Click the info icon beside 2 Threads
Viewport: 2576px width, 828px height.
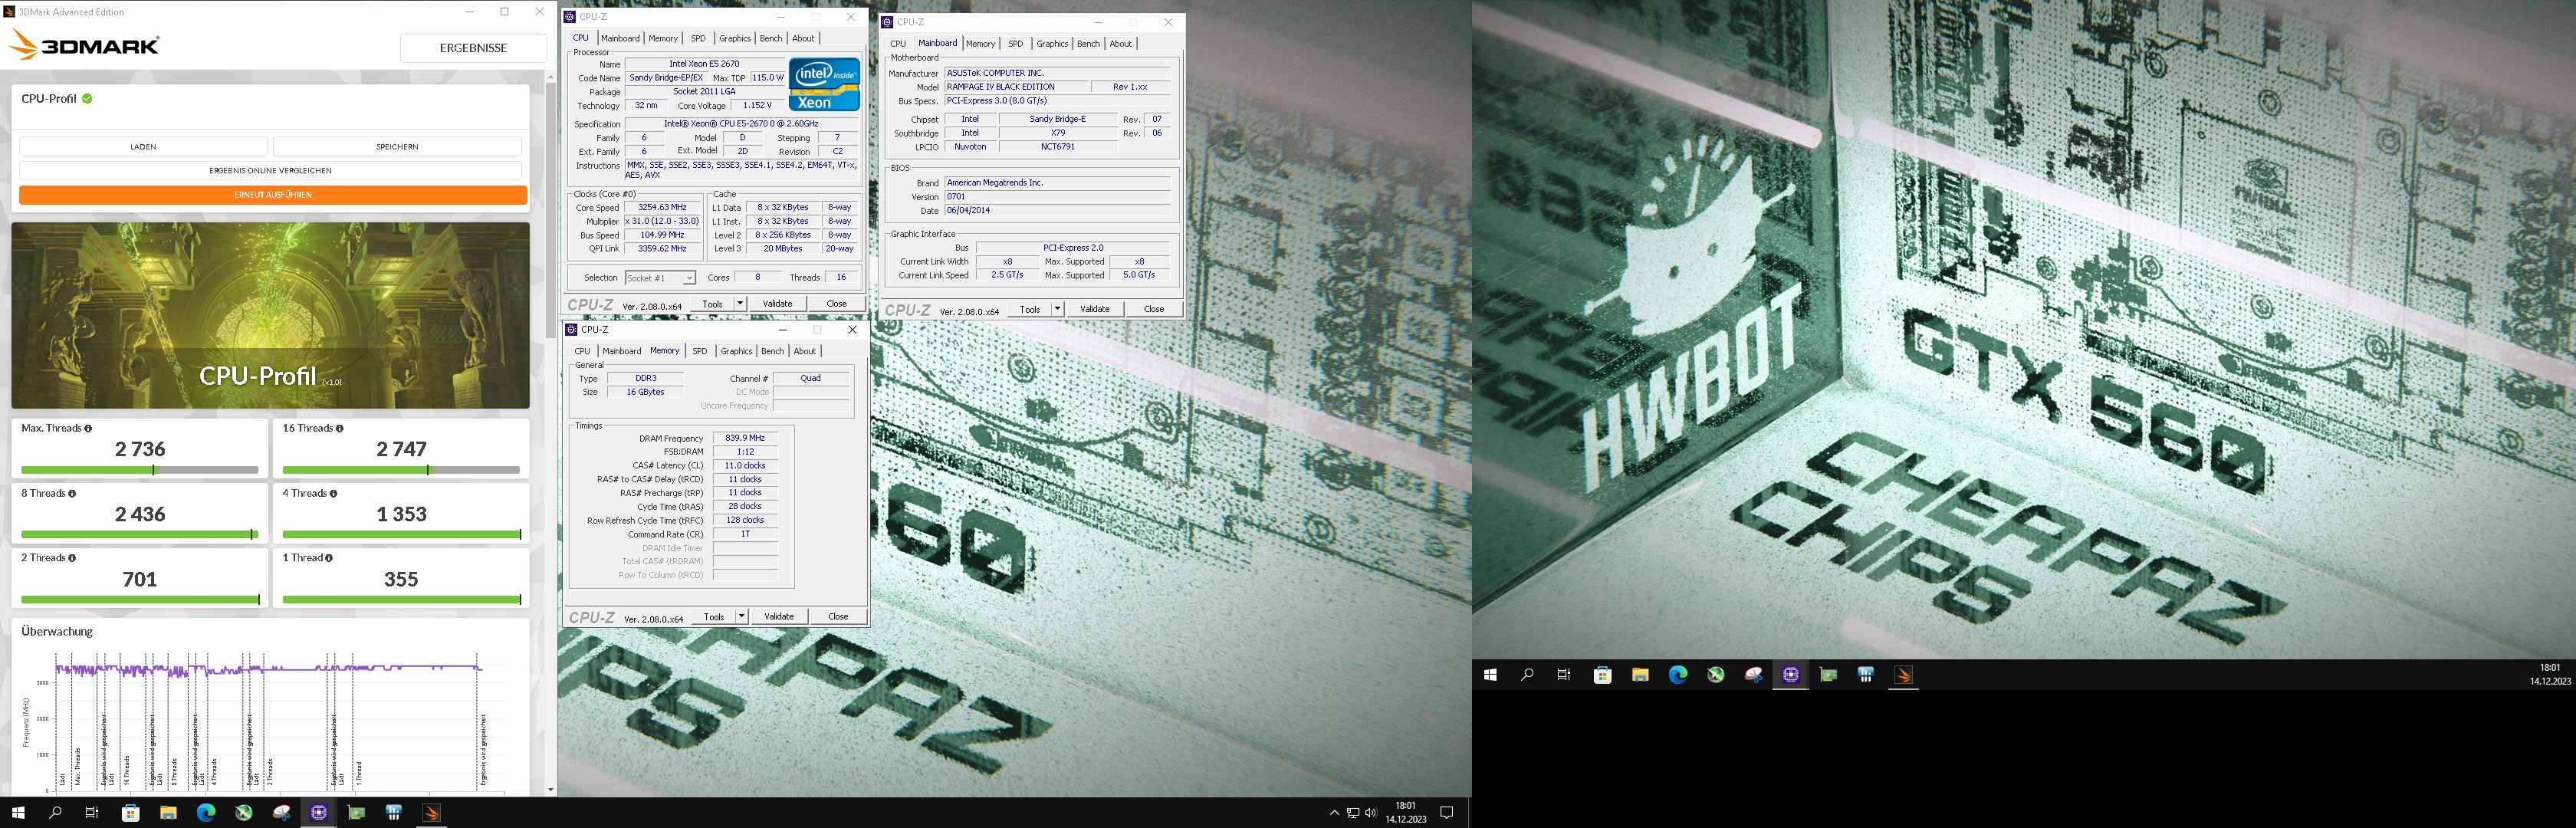click(x=71, y=558)
